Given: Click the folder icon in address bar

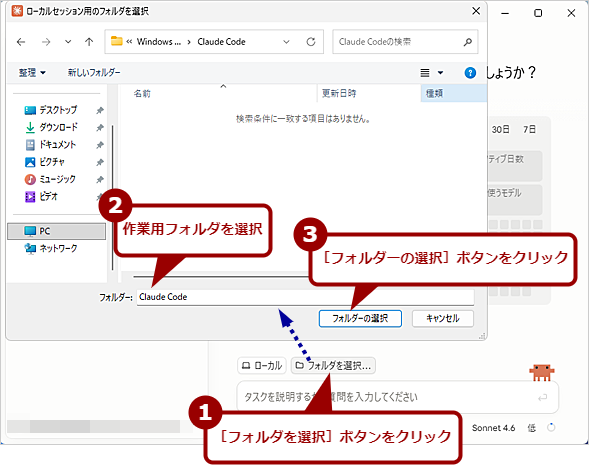Looking at the screenshot, I should (116, 41).
